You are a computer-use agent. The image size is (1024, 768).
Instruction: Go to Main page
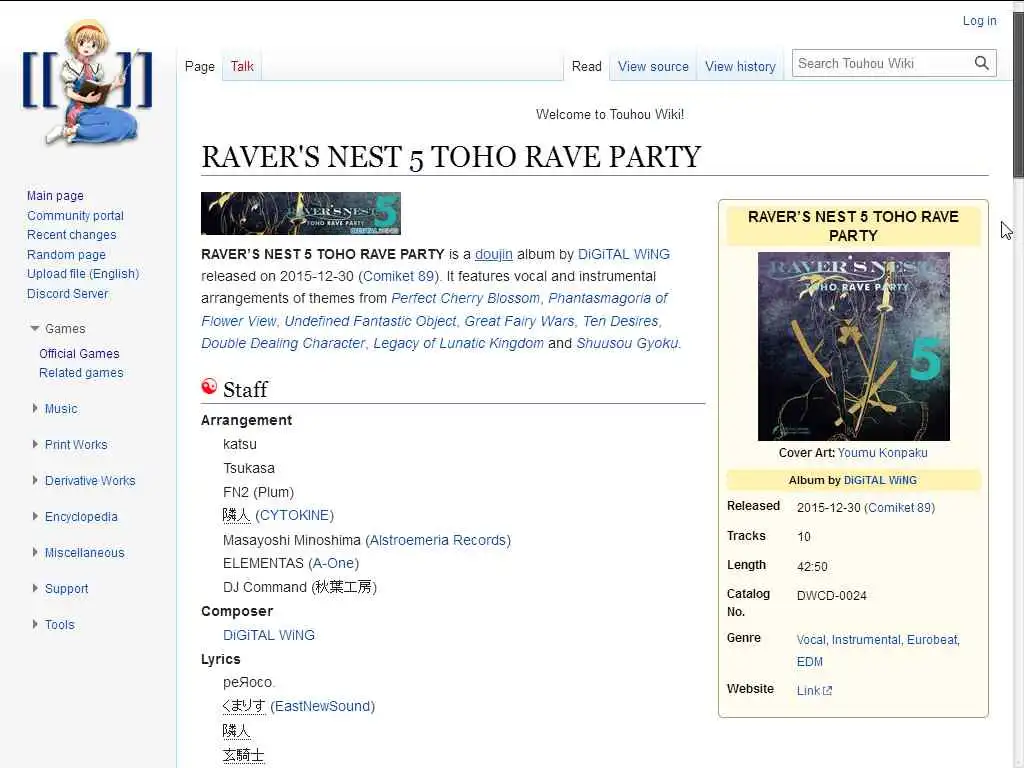click(x=55, y=196)
